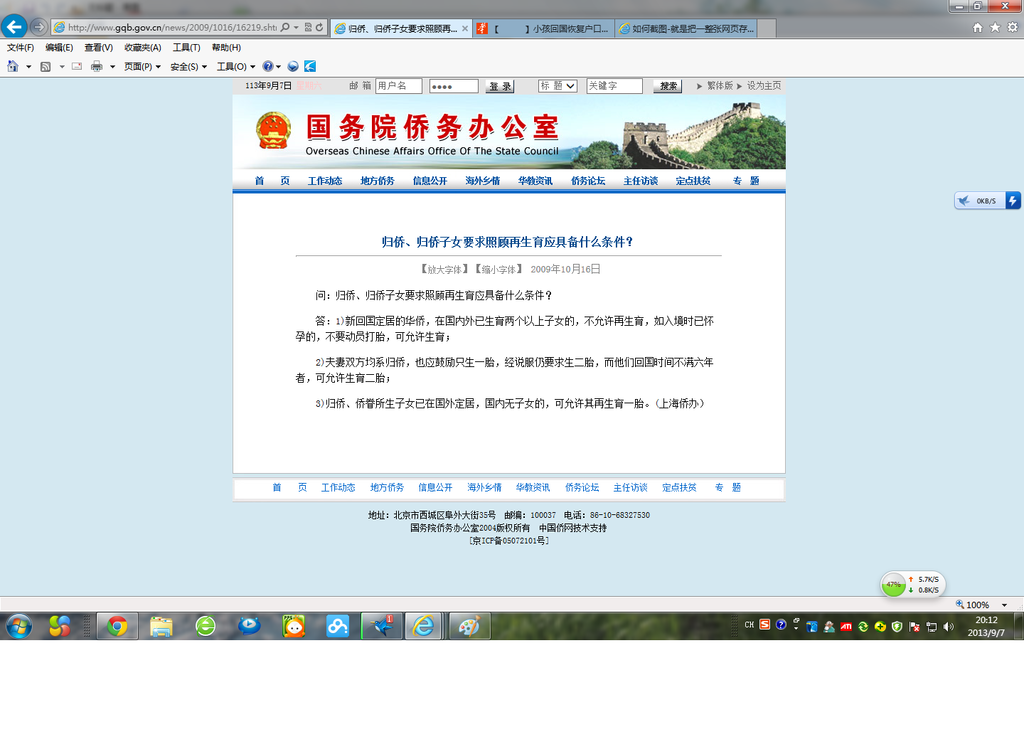The width and height of the screenshot is (1024, 749).
Task: Open 华教资讯 in top navigation bar
Action: click(x=535, y=181)
